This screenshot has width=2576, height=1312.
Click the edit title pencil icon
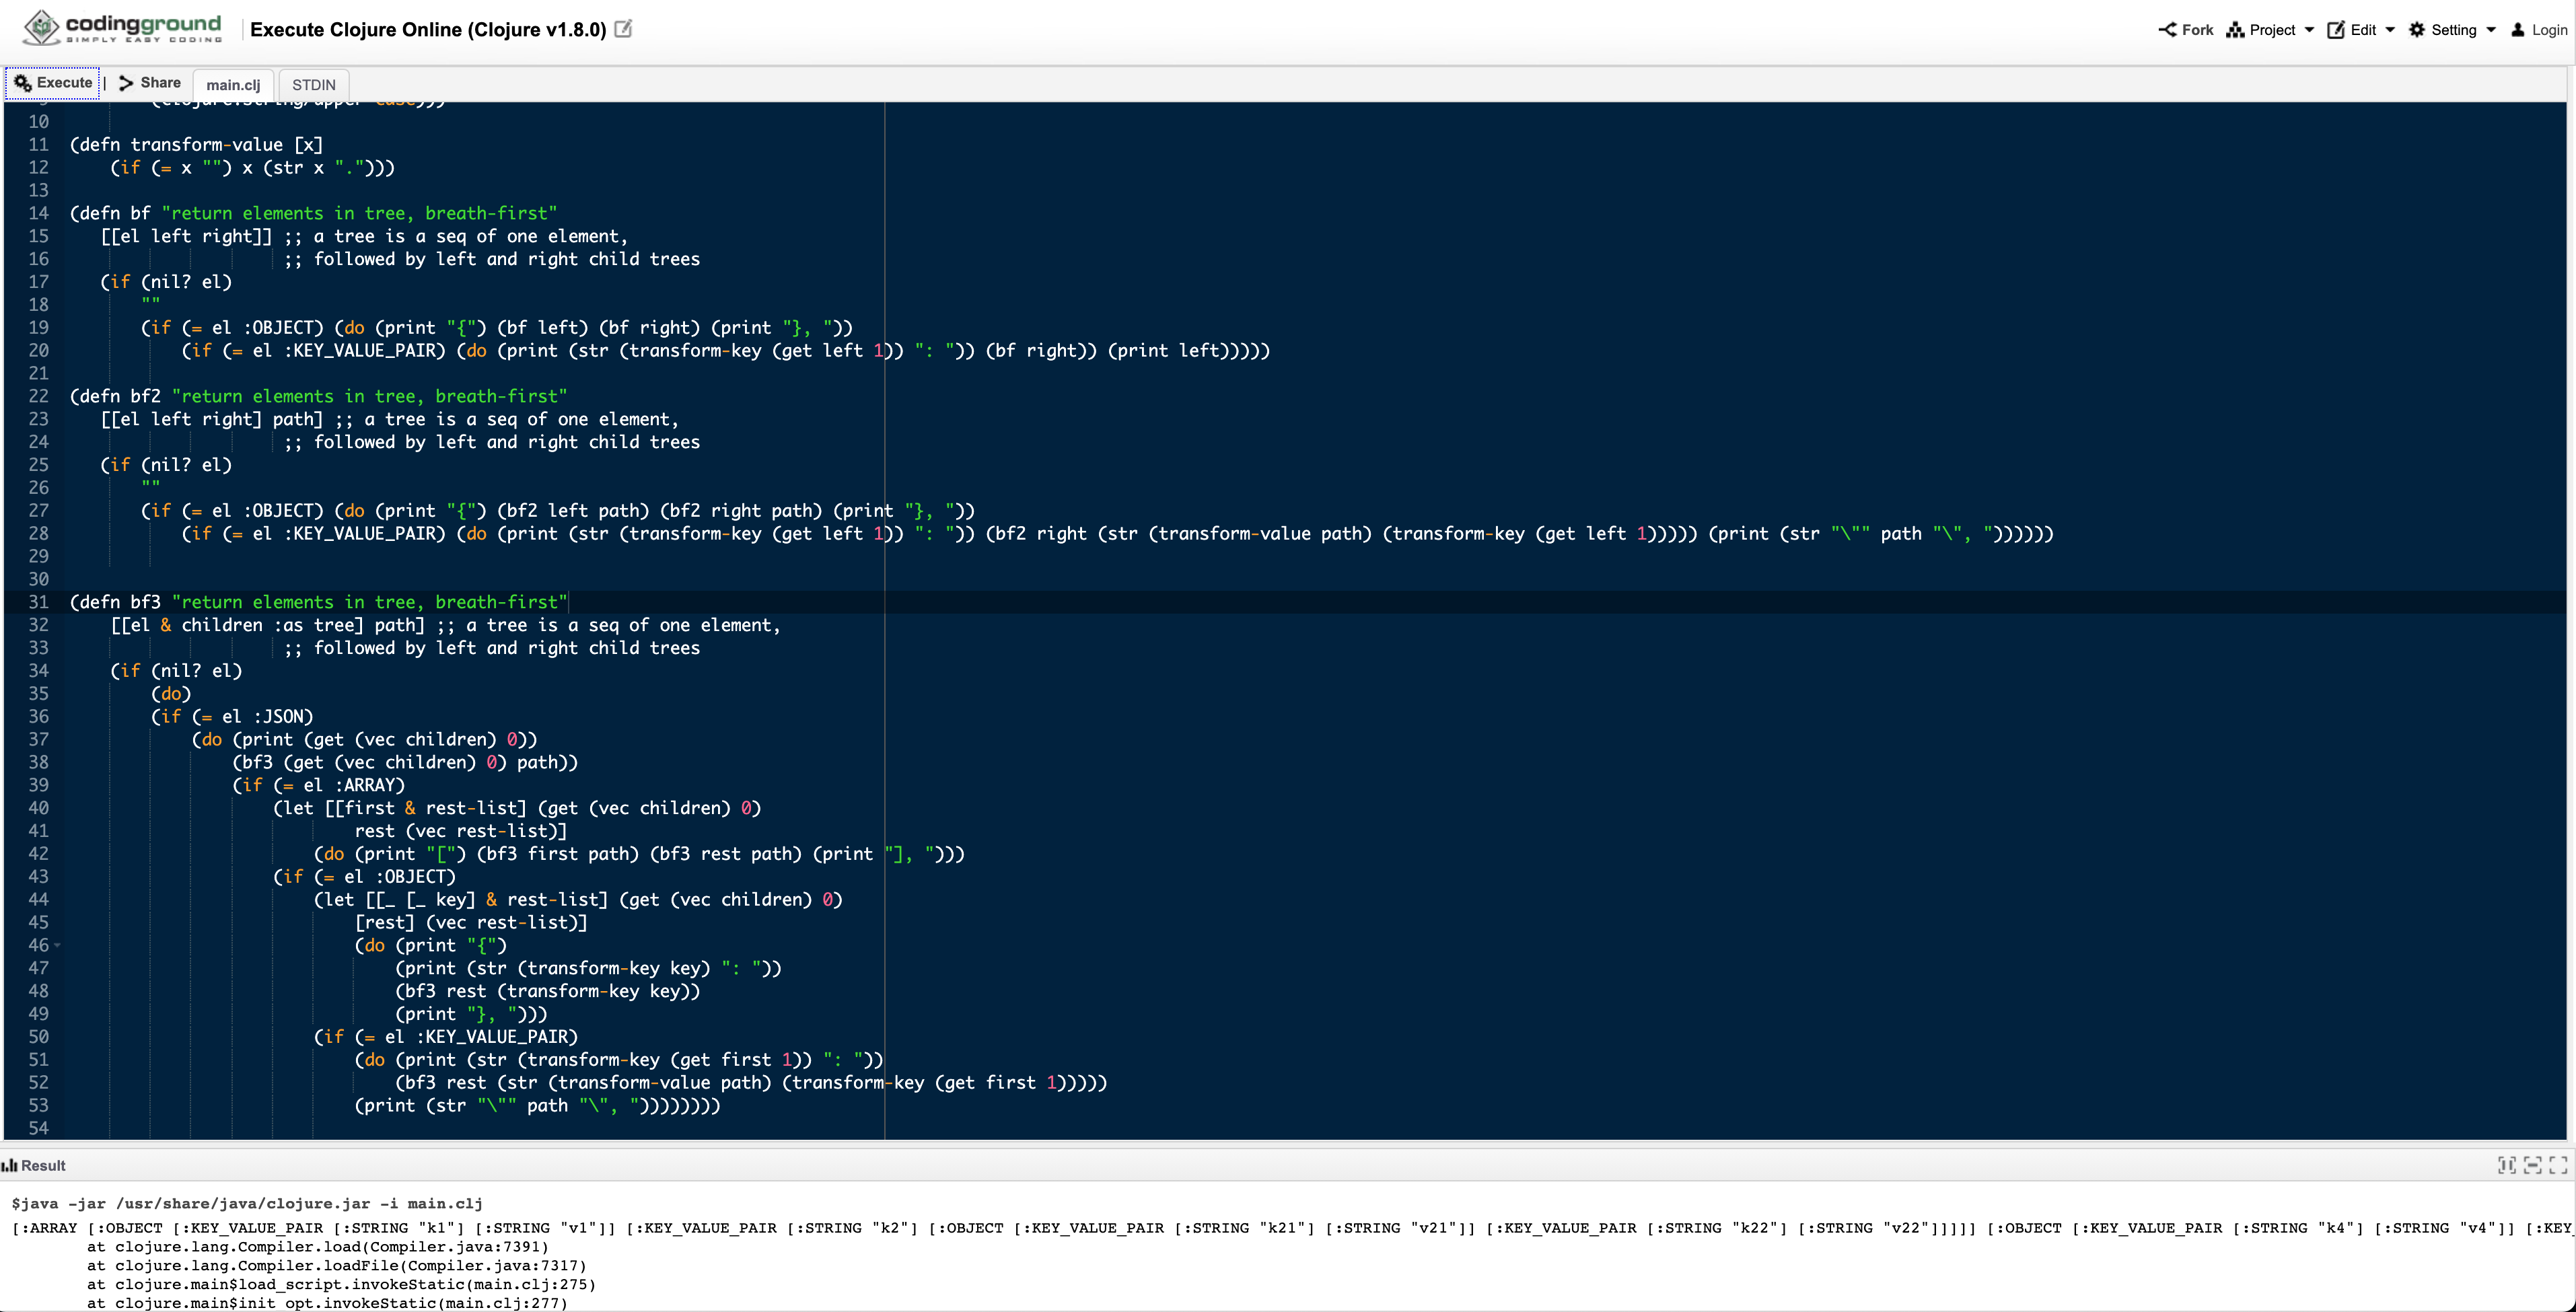pyautogui.click(x=623, y=29)
